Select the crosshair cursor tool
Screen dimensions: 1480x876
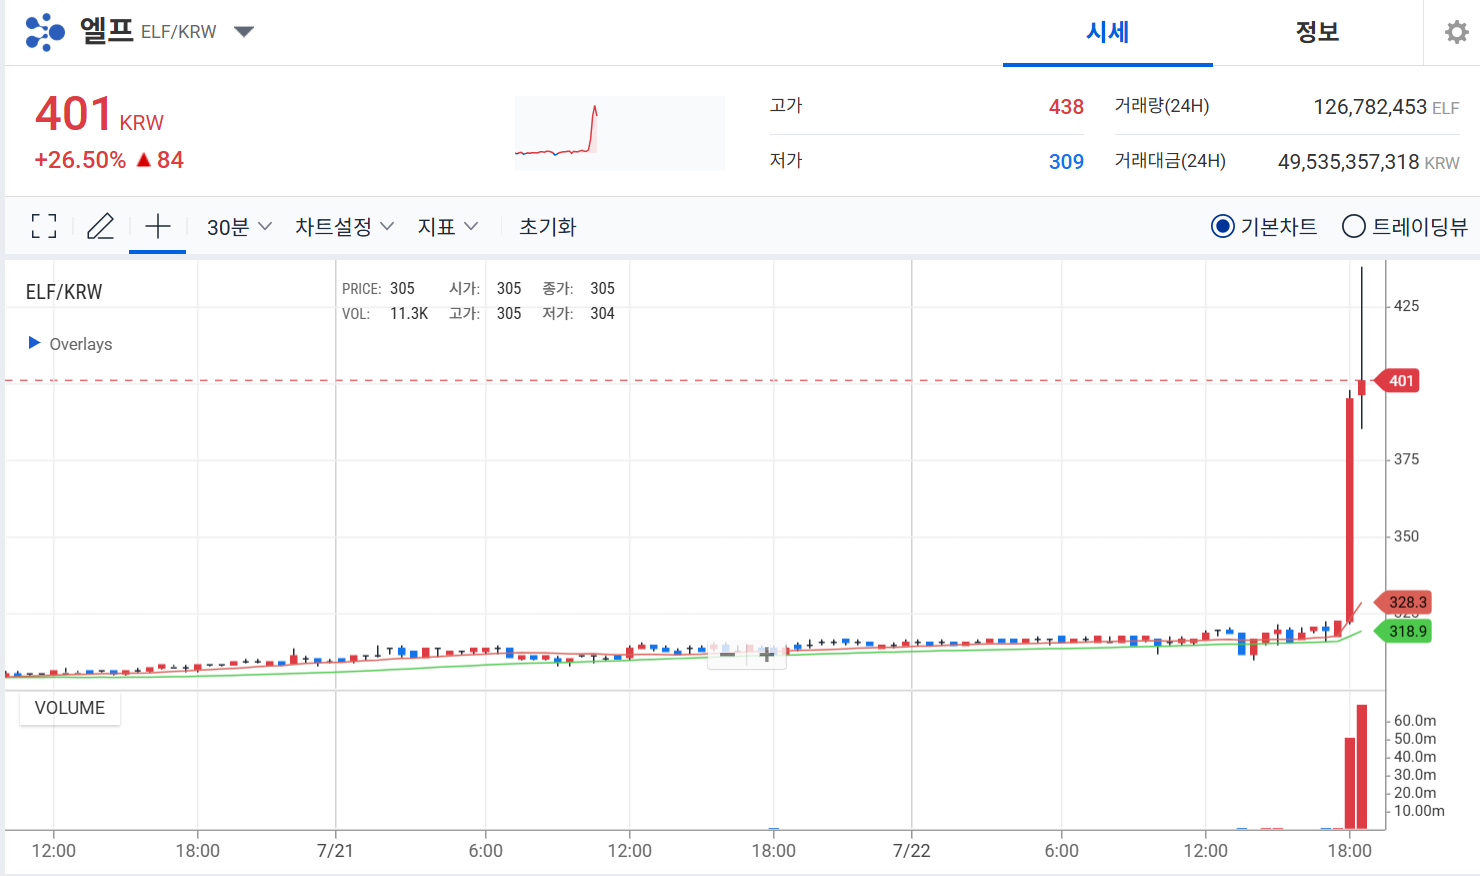[158, 226]
